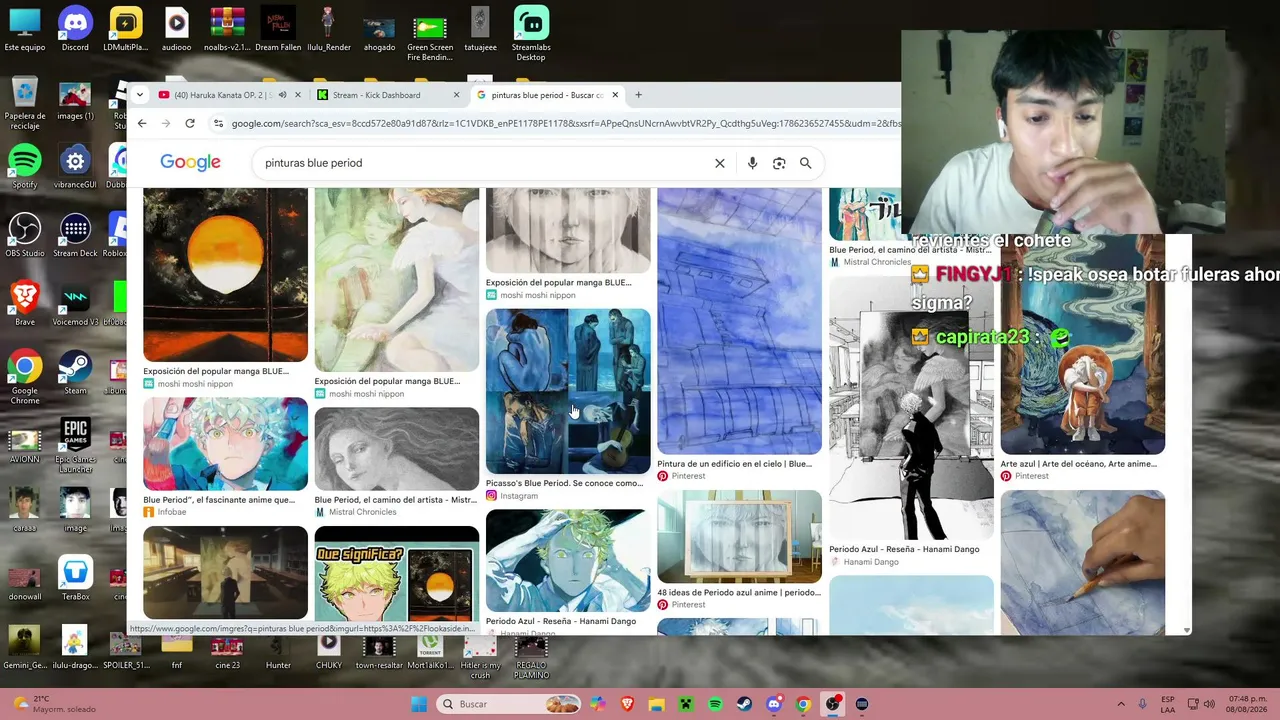The width and height of the screenshot is (1280, 720).
Task: Focus the Chrome address bar URL
Action: point(566,123)
